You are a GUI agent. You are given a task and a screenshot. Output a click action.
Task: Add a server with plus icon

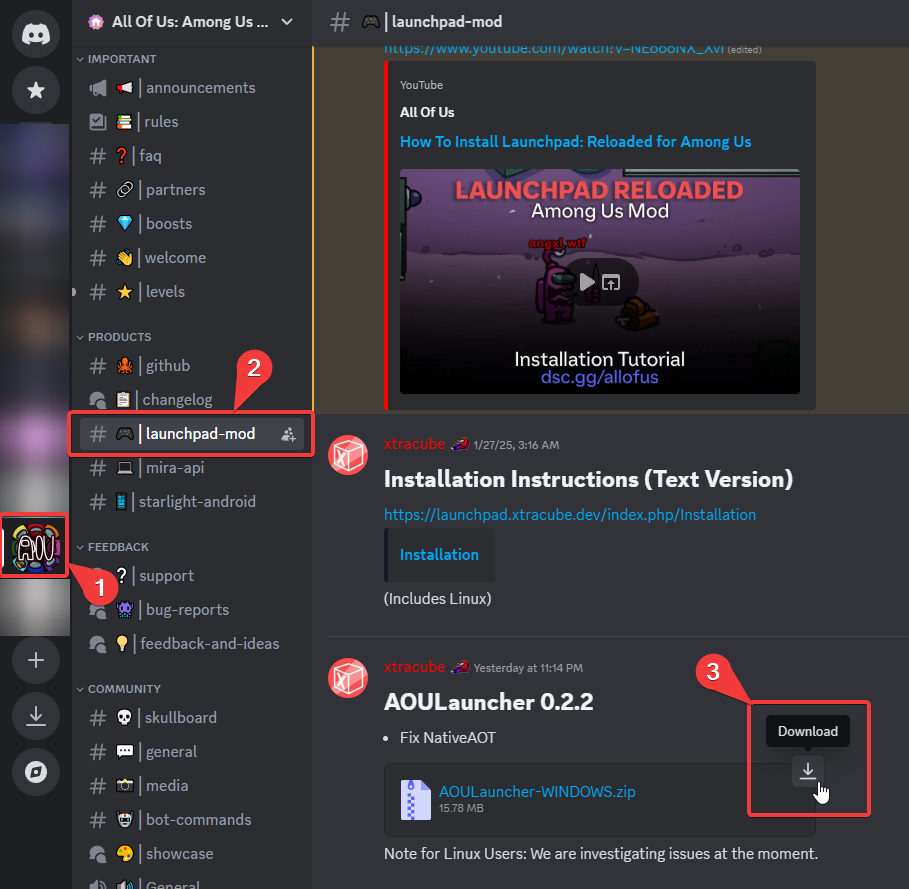pyautogui.click(x=36, y=660)
